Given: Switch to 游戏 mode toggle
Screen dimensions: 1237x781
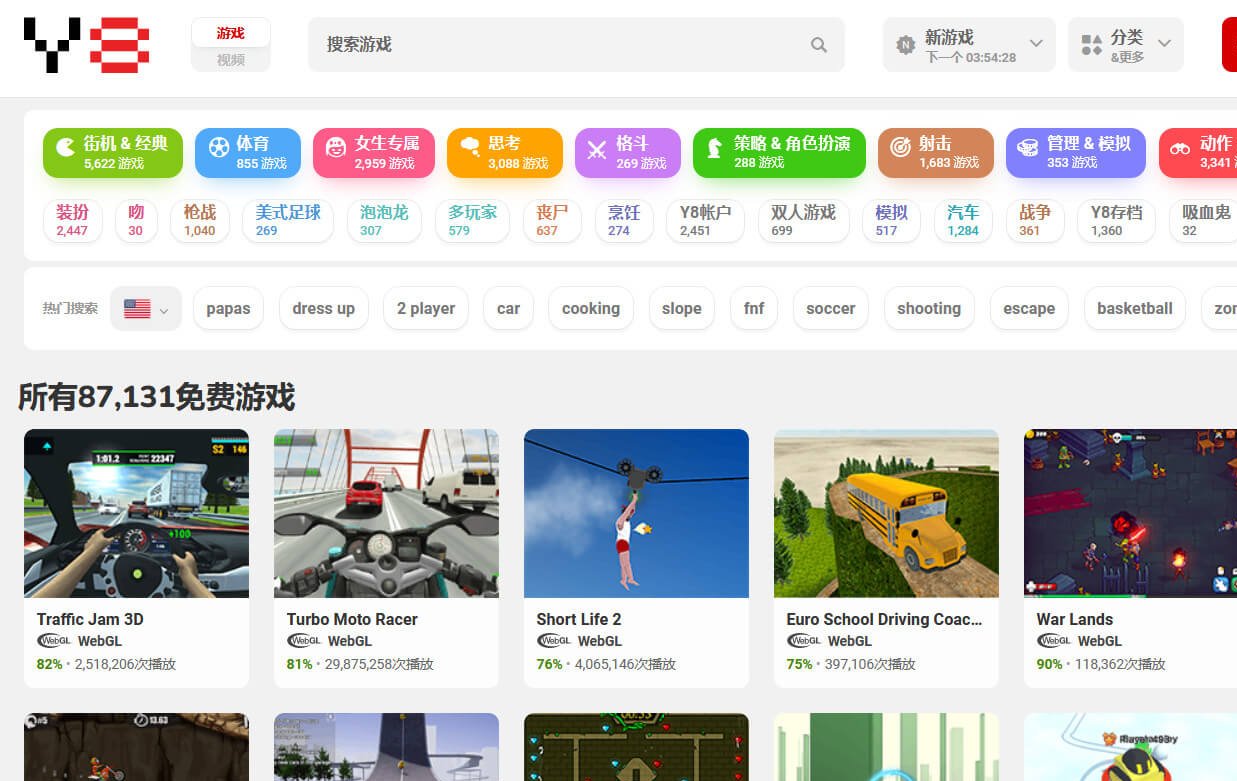Looking at the screenshot, I should [x=231, y=33].
